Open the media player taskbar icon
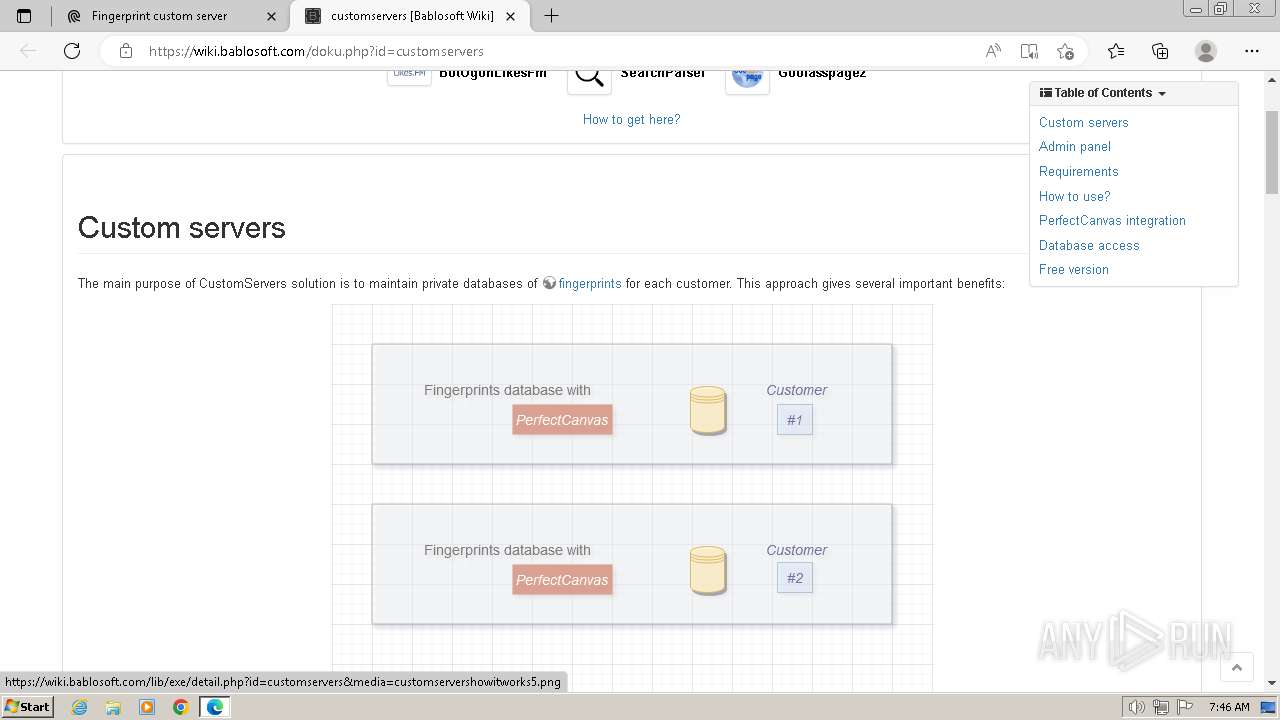This screenshot has width=1280, height=720. coord(147,707)
